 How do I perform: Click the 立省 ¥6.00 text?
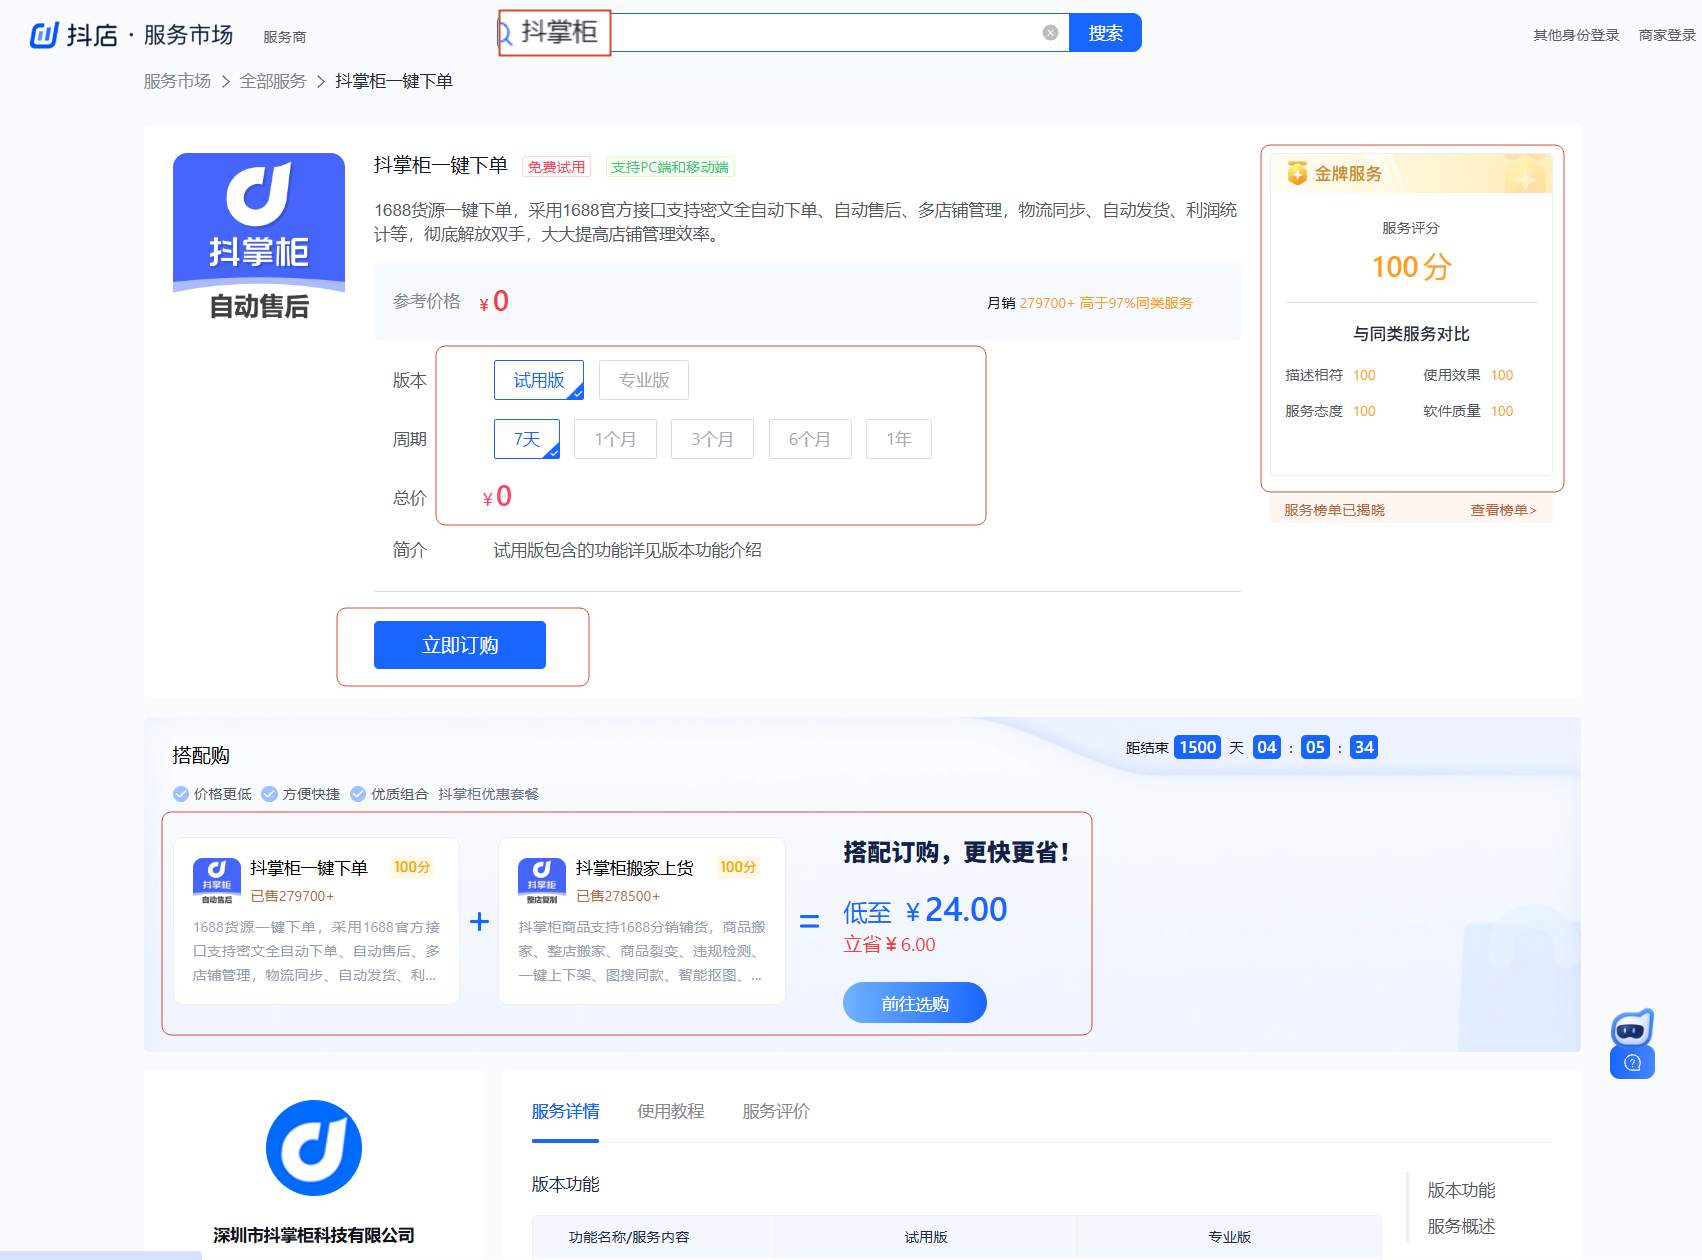(889, 944)
